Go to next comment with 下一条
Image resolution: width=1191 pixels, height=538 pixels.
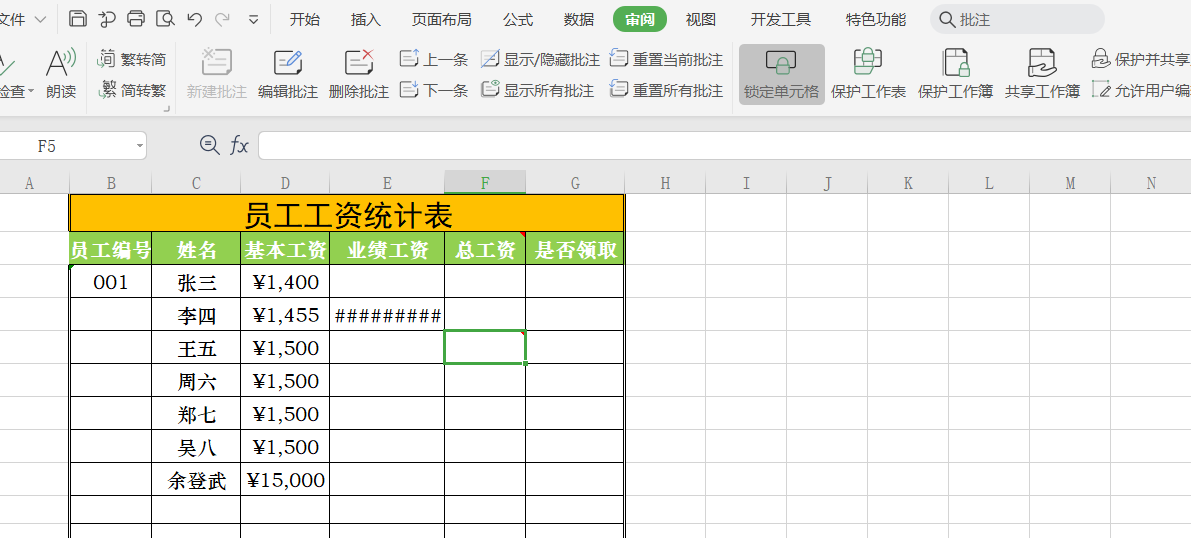pyautogui.click(x=434, y=90)
